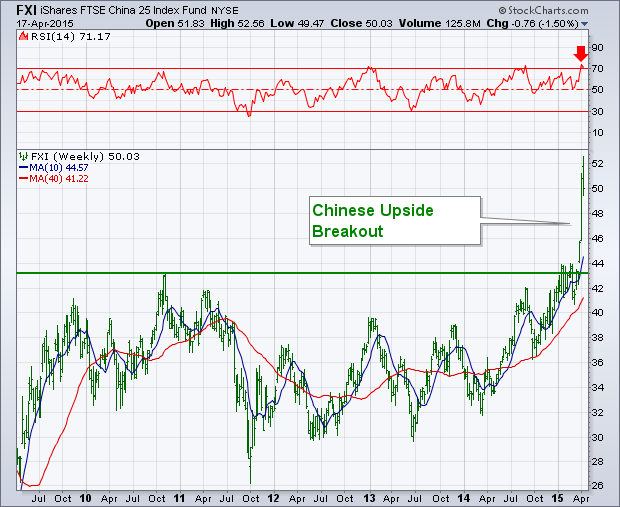Click the NYSE exchange label
This screenshot has width=620, height=507.
225,11
